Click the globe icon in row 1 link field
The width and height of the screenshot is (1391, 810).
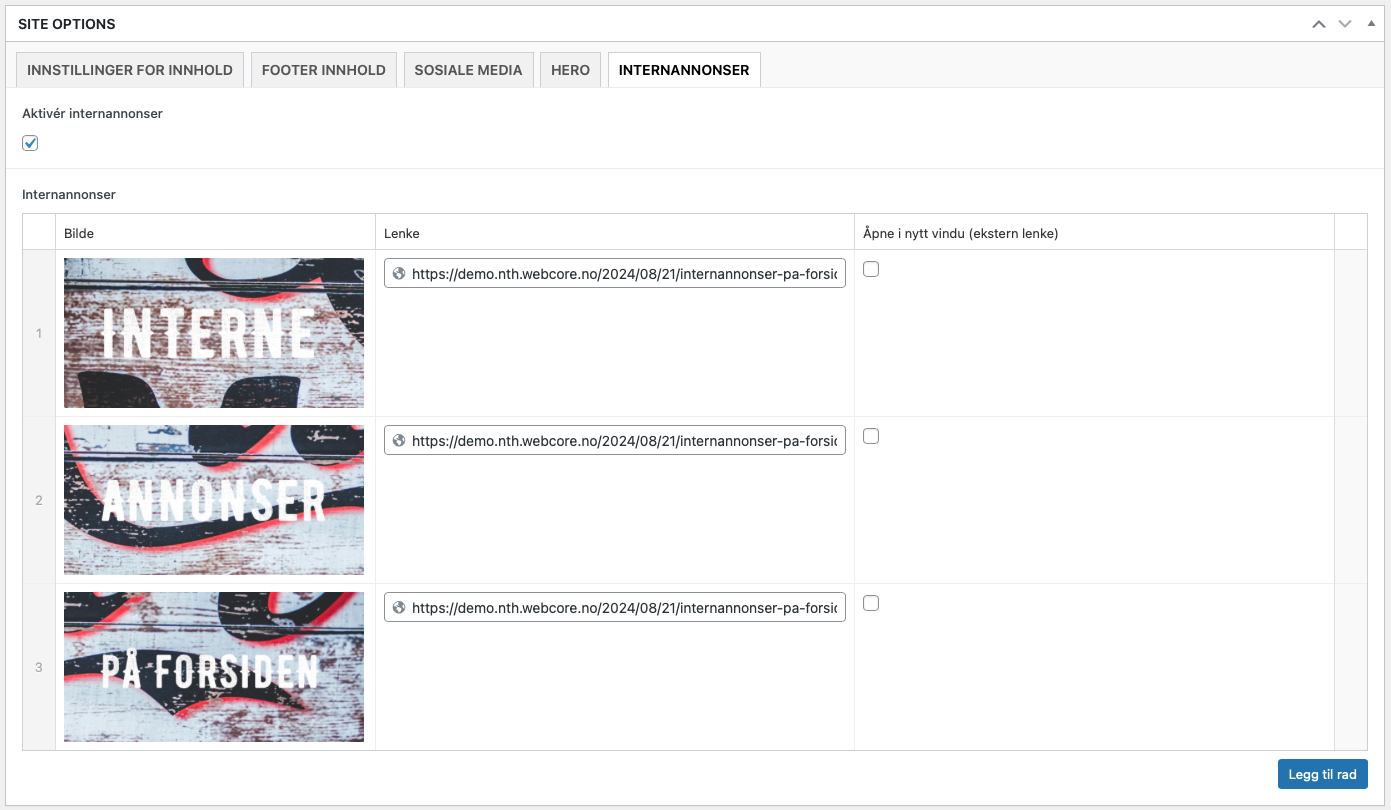point(399,273)
